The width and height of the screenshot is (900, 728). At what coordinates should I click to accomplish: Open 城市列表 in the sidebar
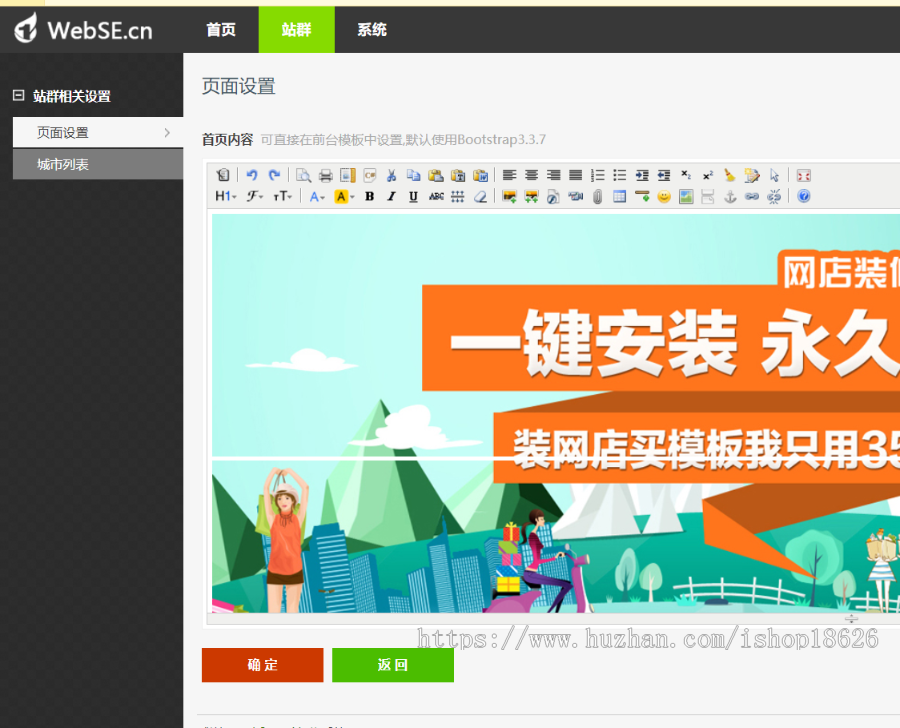pyautogui.click(x=98, y=164)
